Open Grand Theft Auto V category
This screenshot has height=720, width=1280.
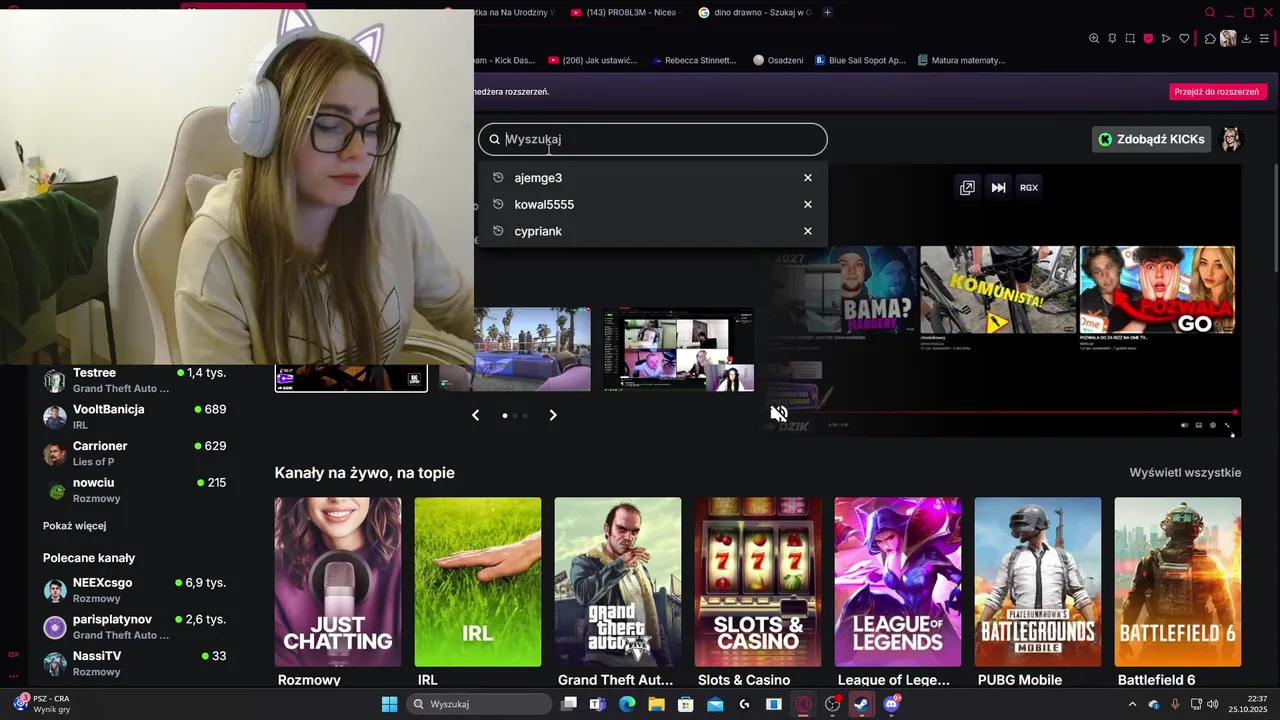coord(618,582)
